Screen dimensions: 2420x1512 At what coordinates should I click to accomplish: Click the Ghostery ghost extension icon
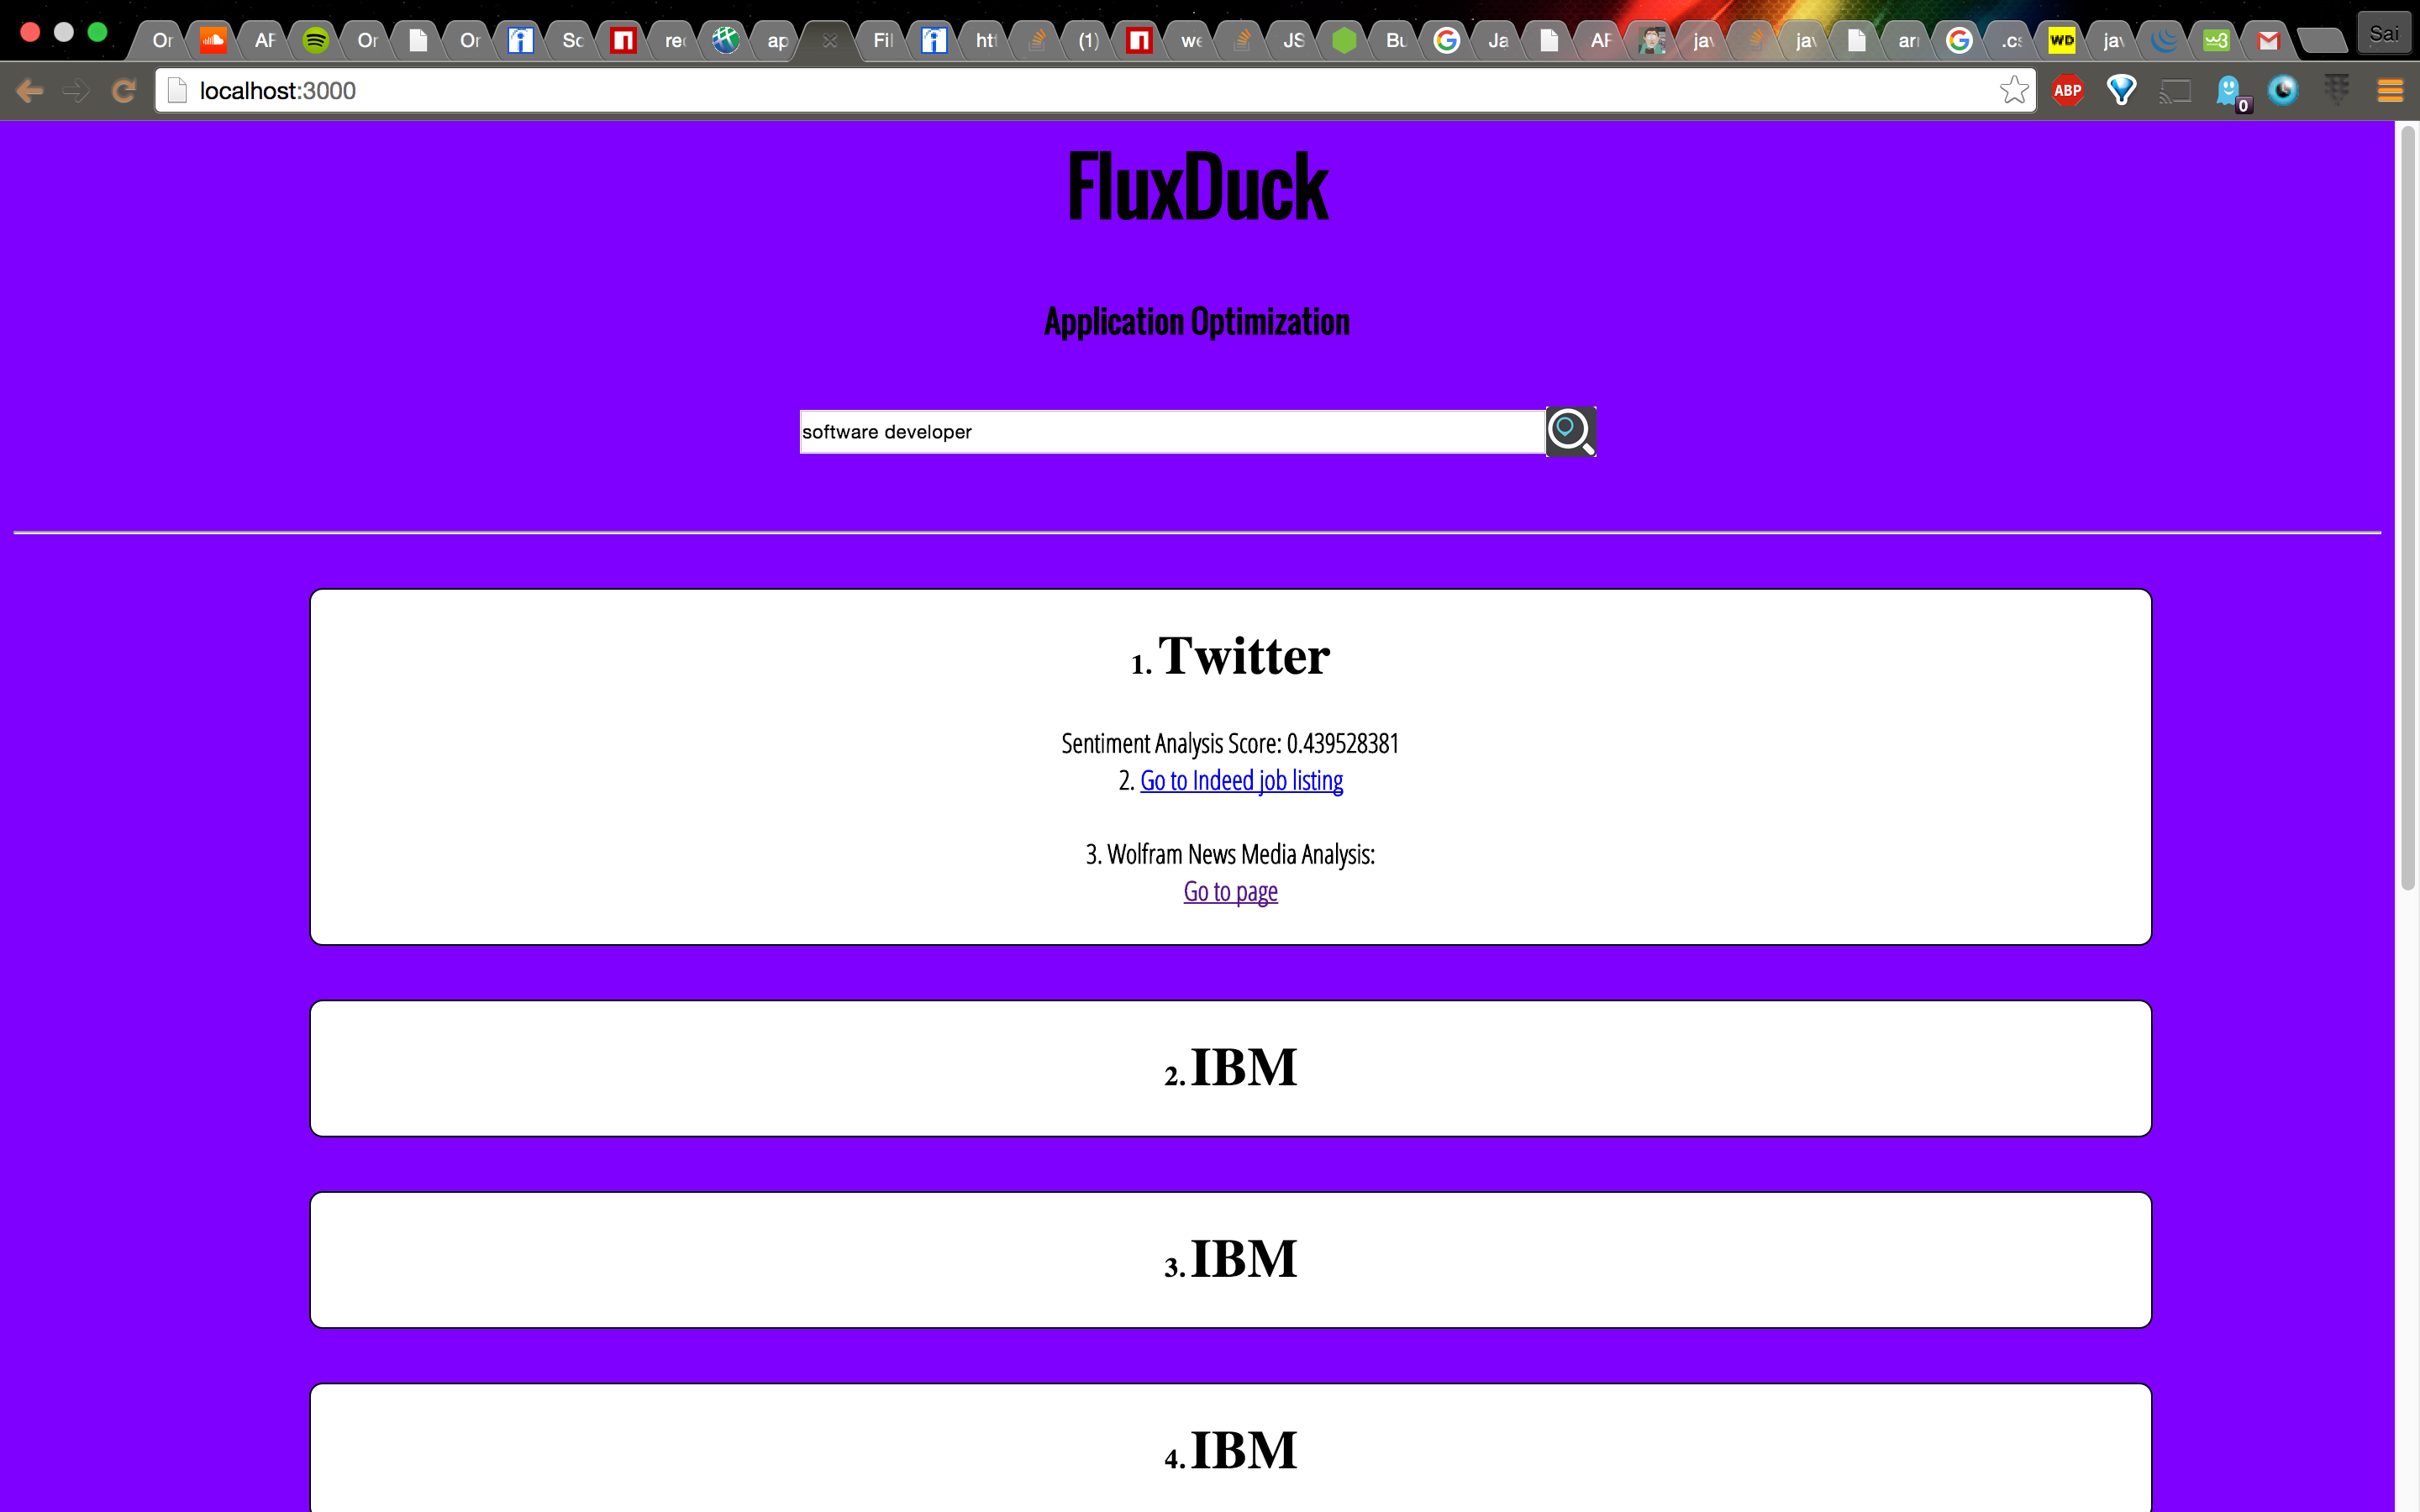point(2229,91)
